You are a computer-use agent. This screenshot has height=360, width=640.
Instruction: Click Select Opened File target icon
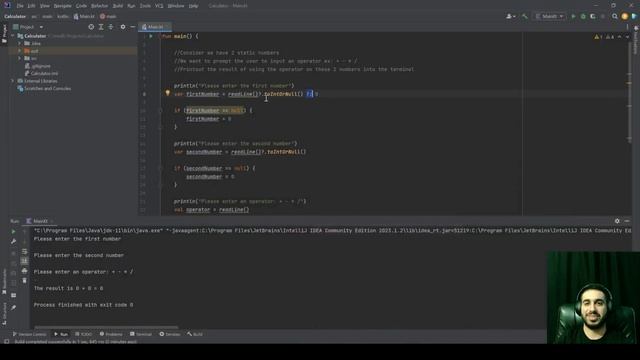click(91, 27)
